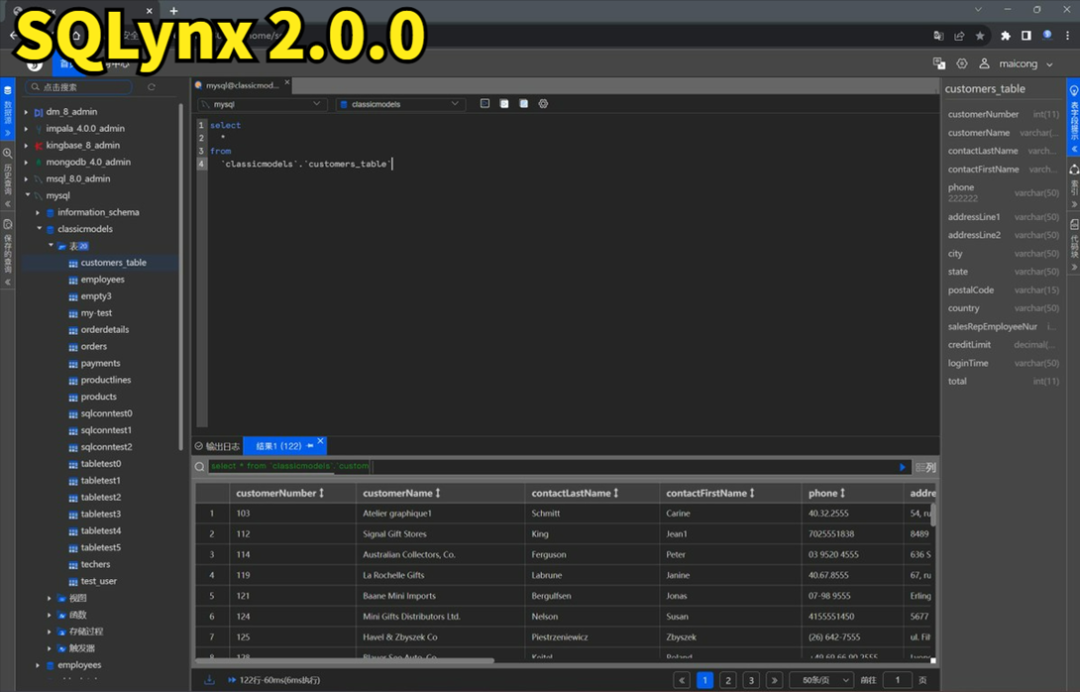Open a new browser tab

coord(174,10)
